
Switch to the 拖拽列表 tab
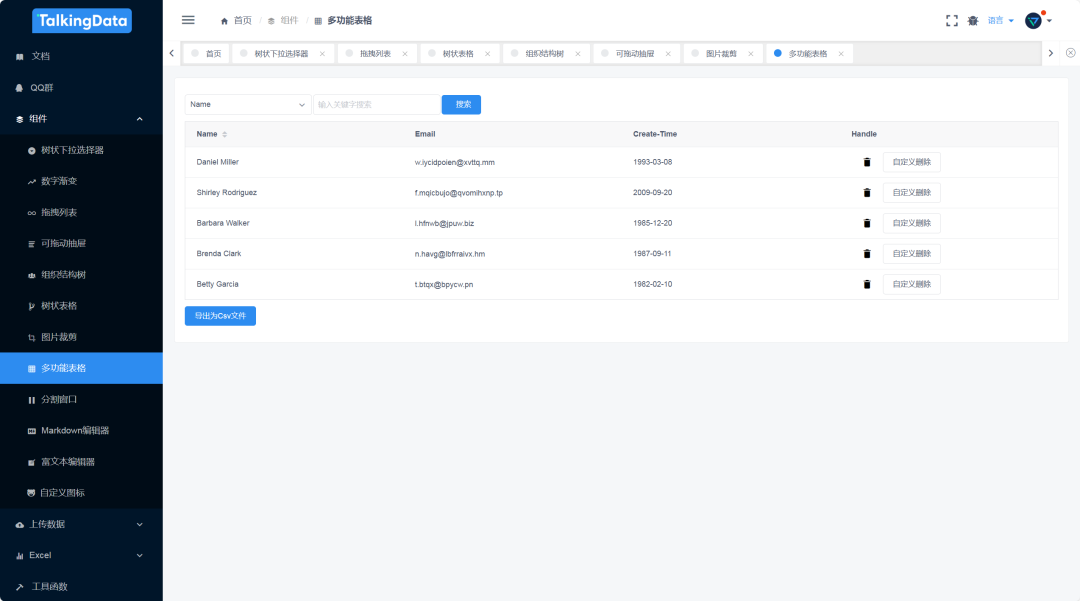pos(375,54)
